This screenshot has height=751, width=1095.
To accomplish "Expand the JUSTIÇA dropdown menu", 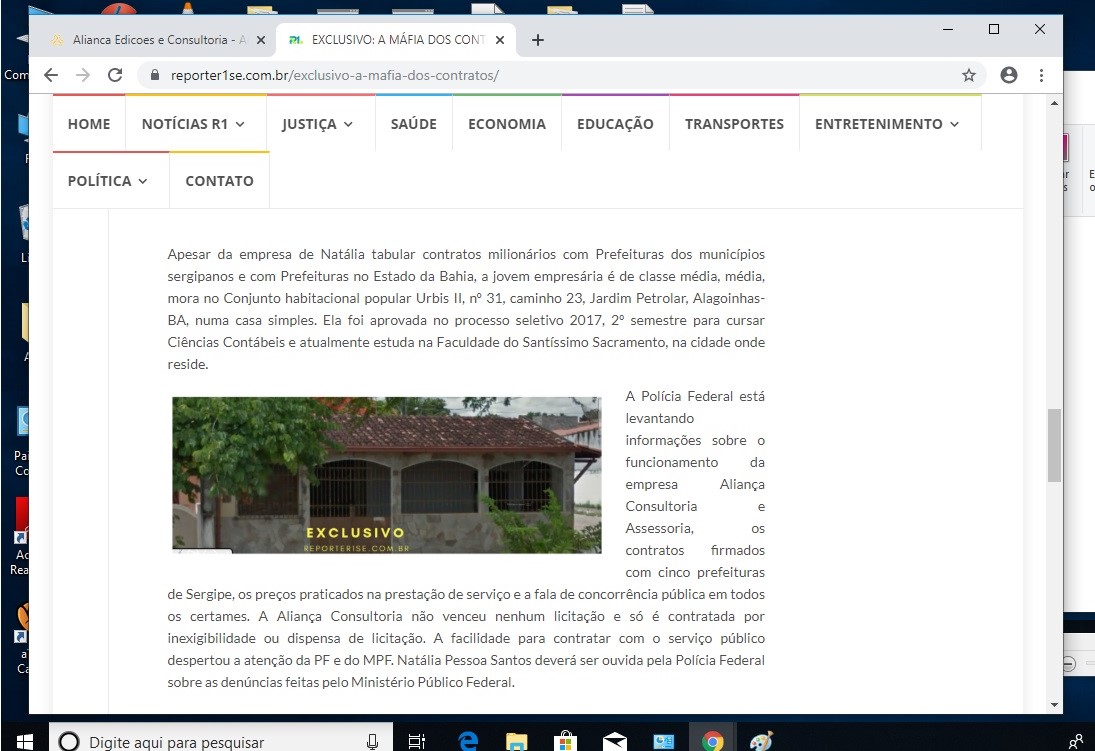I will click(317, 124).
